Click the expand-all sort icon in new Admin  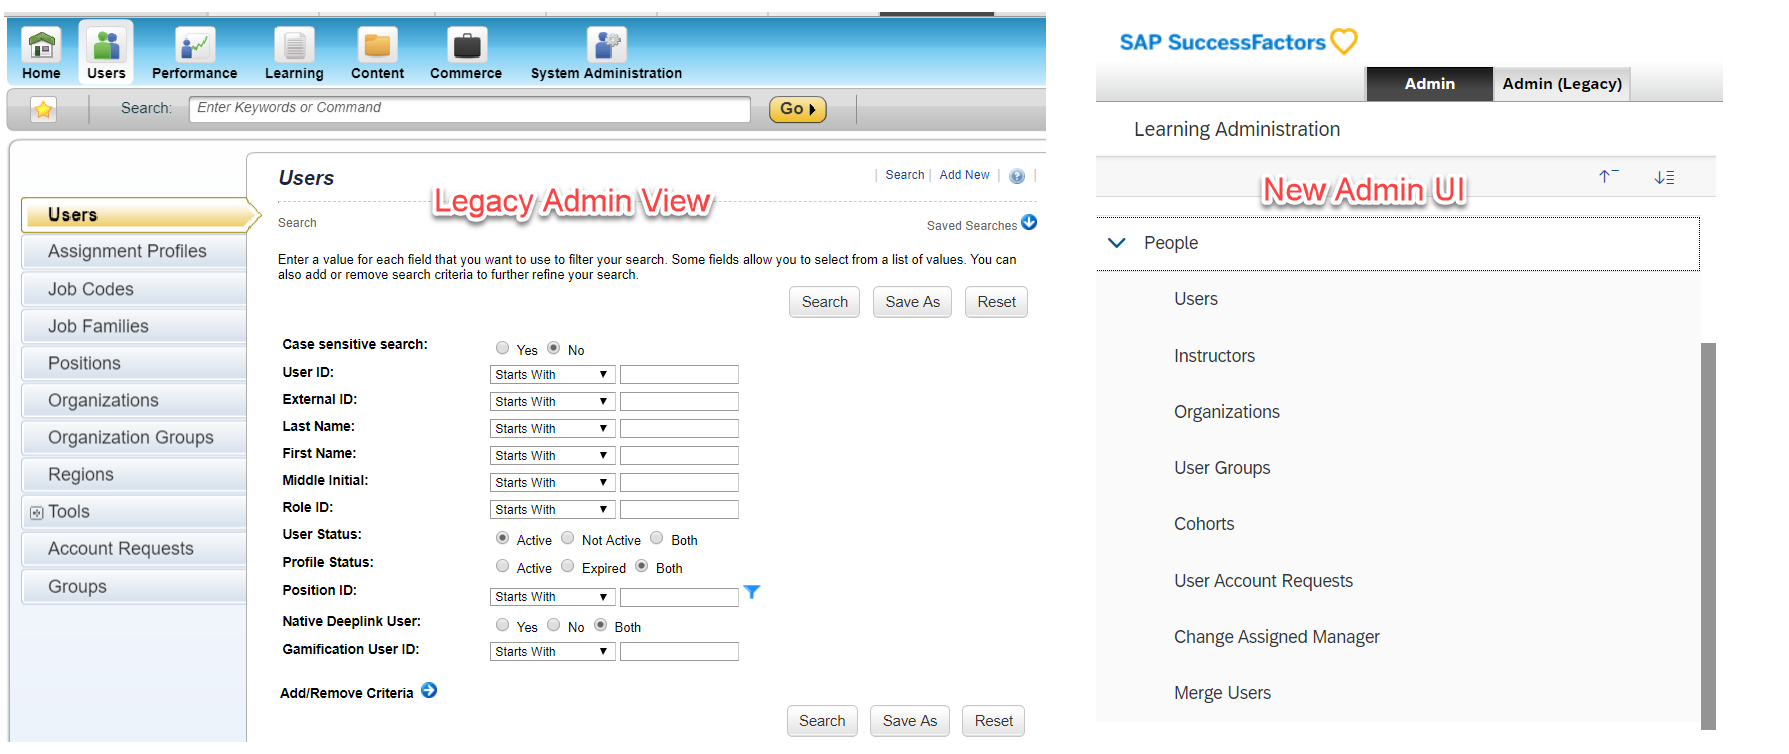[x=1664, y=177]
